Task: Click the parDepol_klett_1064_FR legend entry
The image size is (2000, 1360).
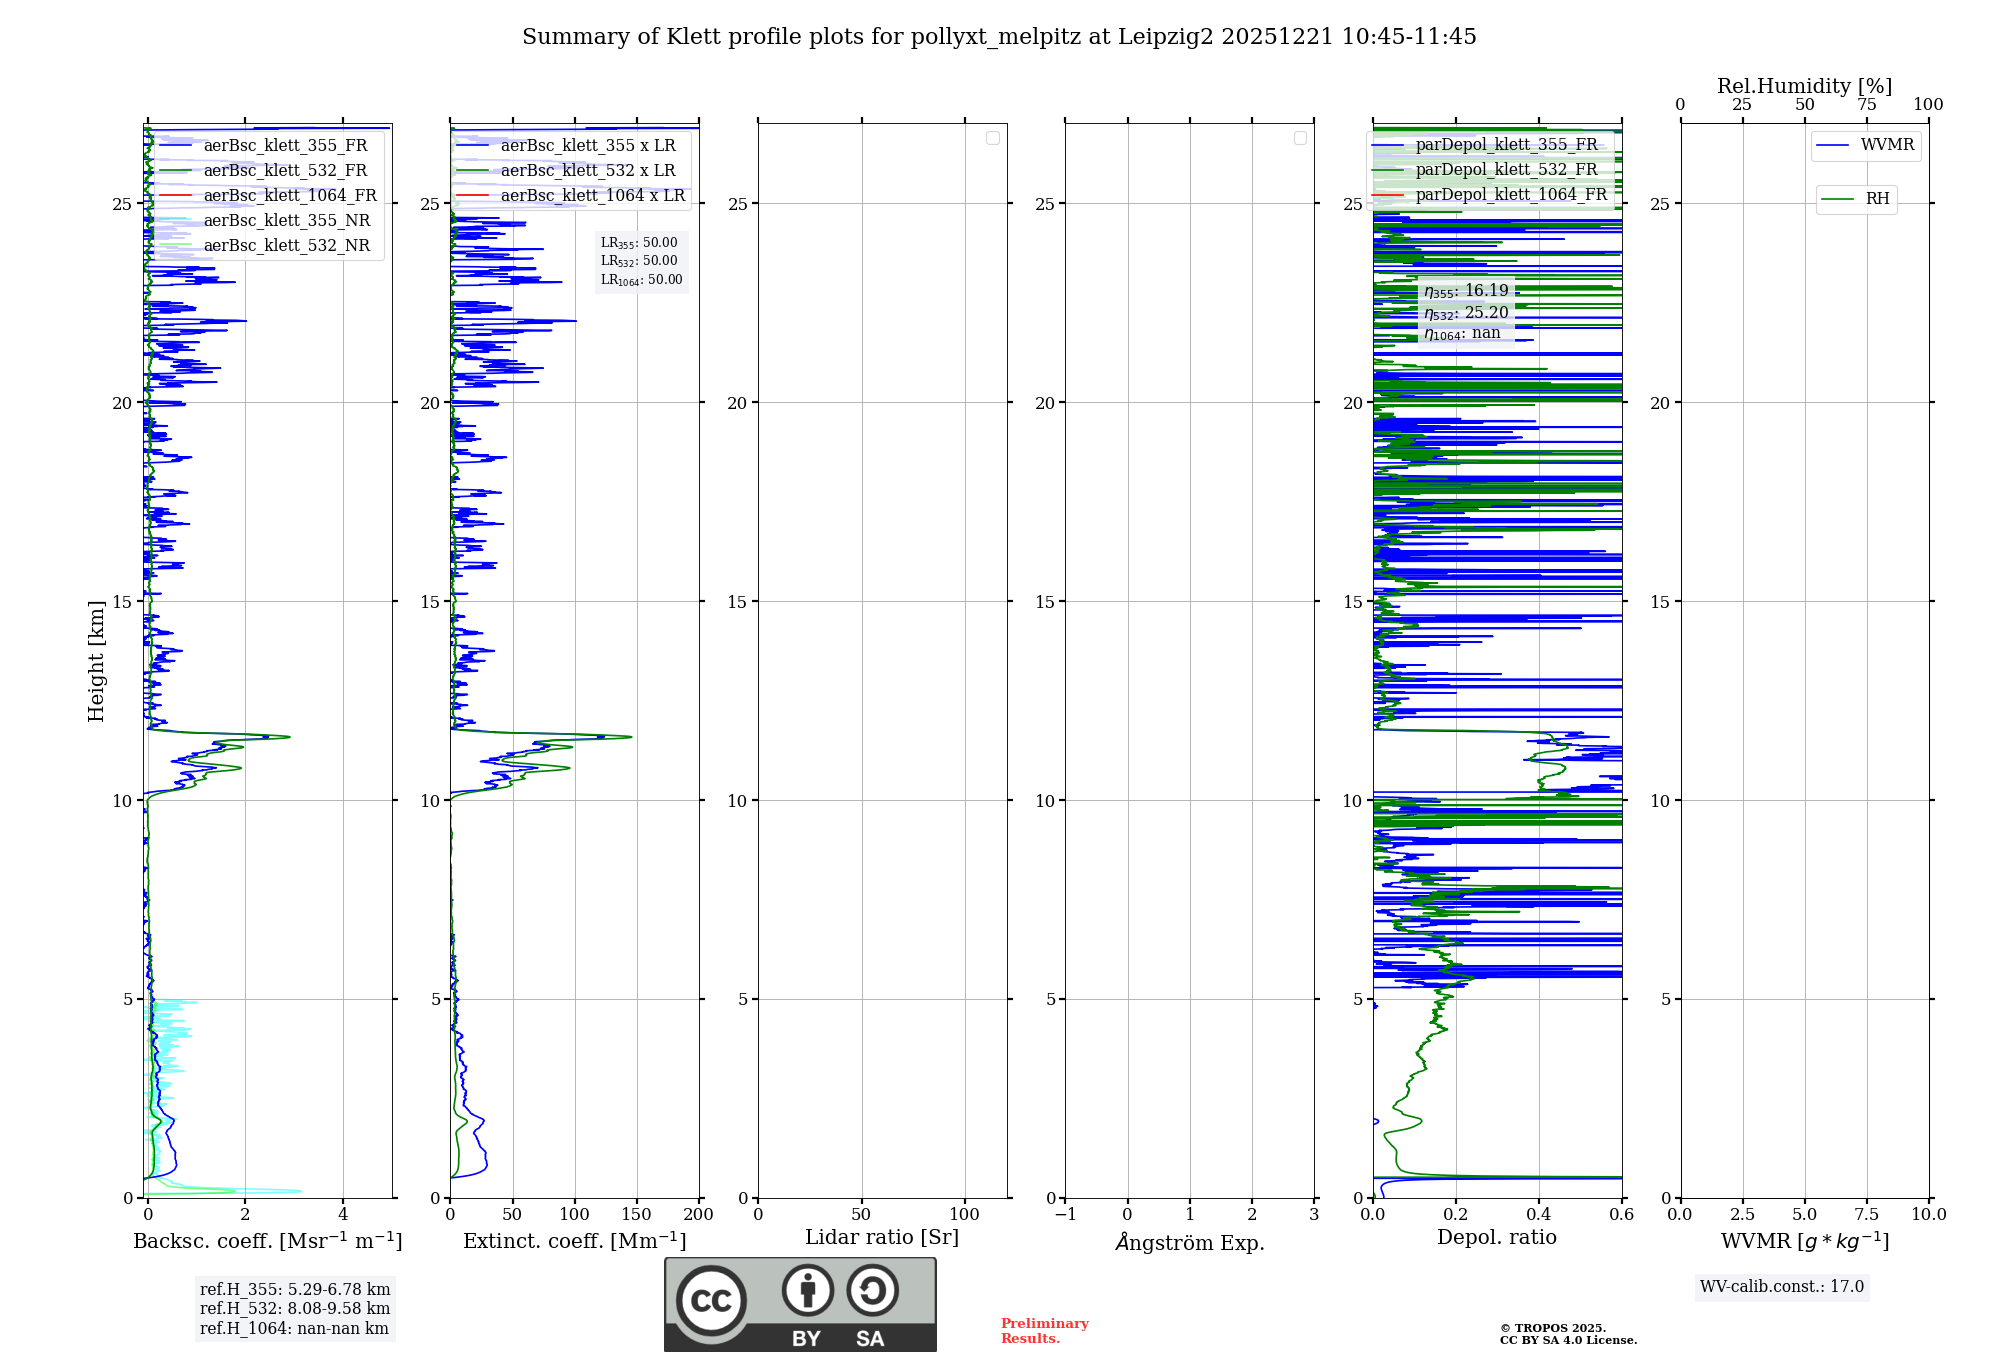Action: [1510, 195]
